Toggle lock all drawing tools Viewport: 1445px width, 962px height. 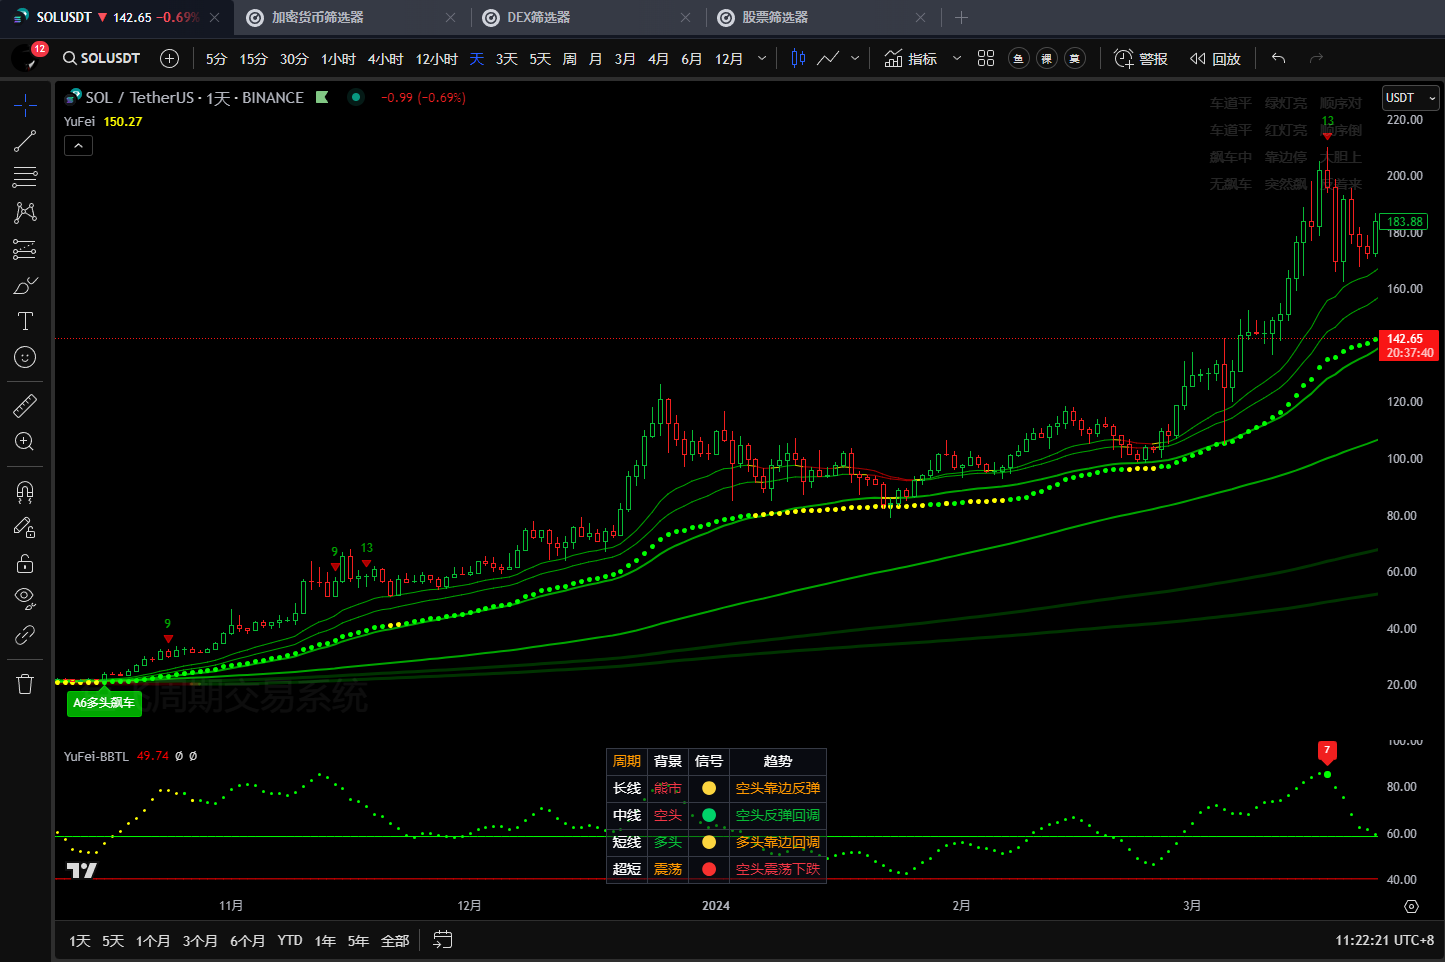[25, 563]
